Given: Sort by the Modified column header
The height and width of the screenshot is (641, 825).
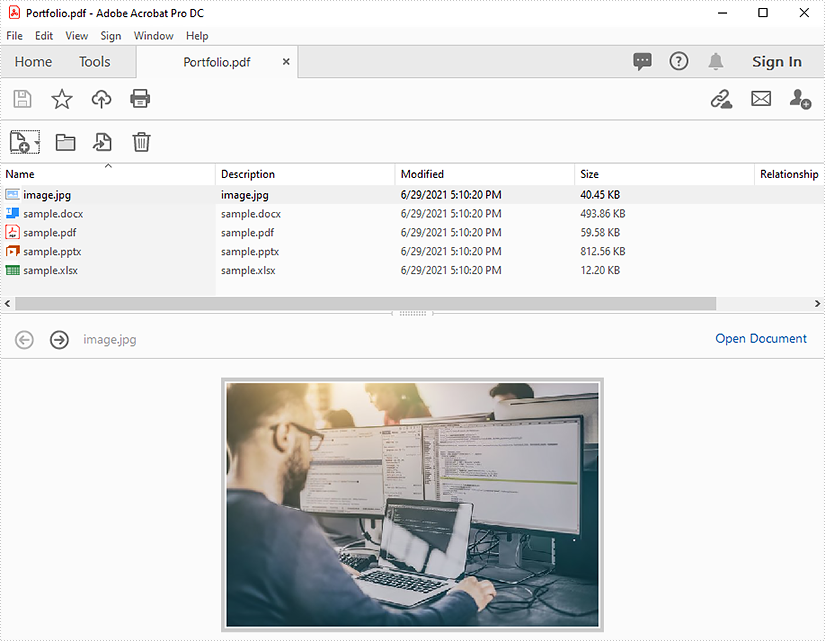Looking at the screenshot, I should 485,174.
